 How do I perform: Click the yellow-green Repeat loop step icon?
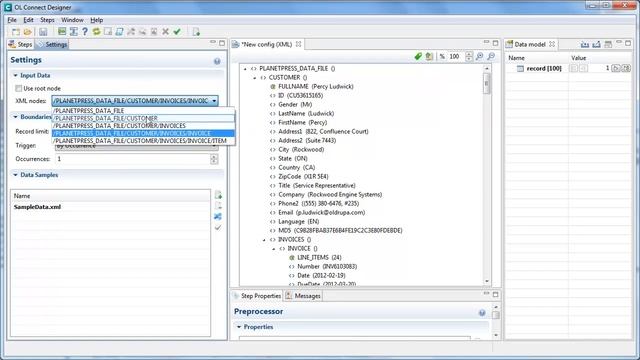coord(96,31)
